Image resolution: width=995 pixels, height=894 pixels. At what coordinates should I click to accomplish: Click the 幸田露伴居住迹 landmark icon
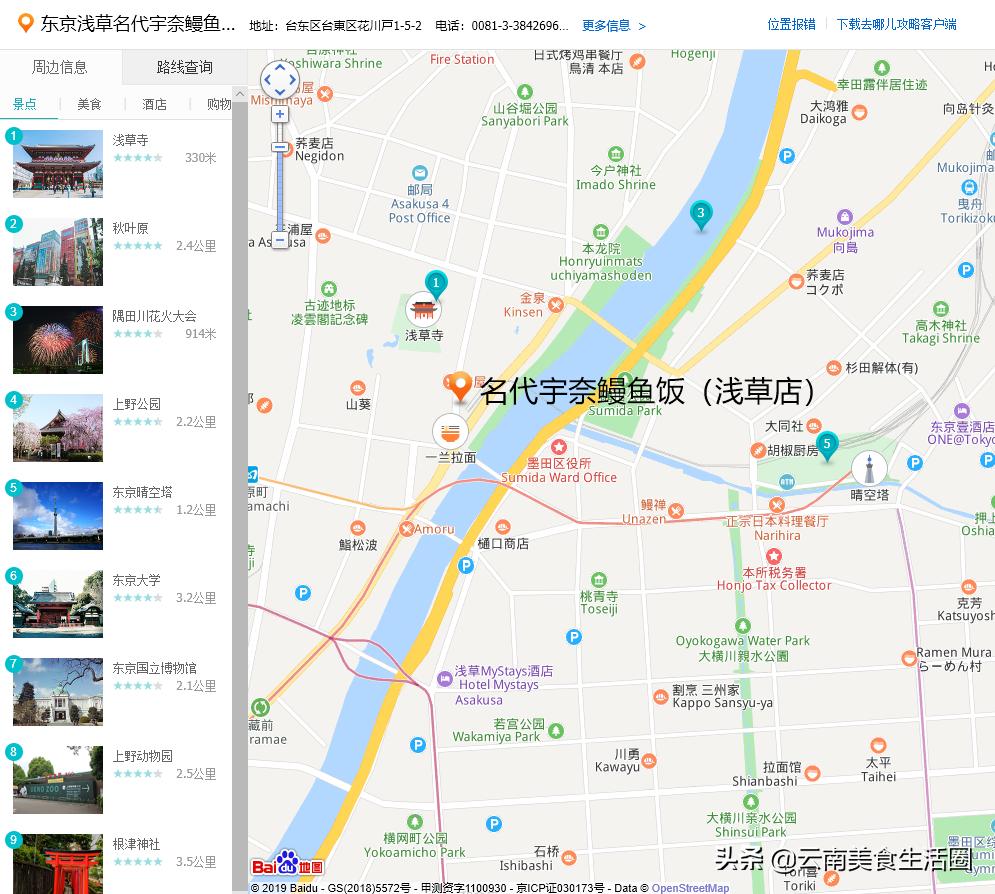click(x=881, y=68)
